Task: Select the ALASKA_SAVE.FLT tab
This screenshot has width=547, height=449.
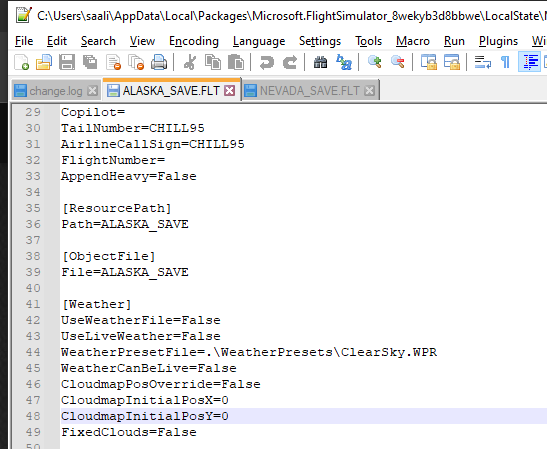Action: tap(171, 90)
